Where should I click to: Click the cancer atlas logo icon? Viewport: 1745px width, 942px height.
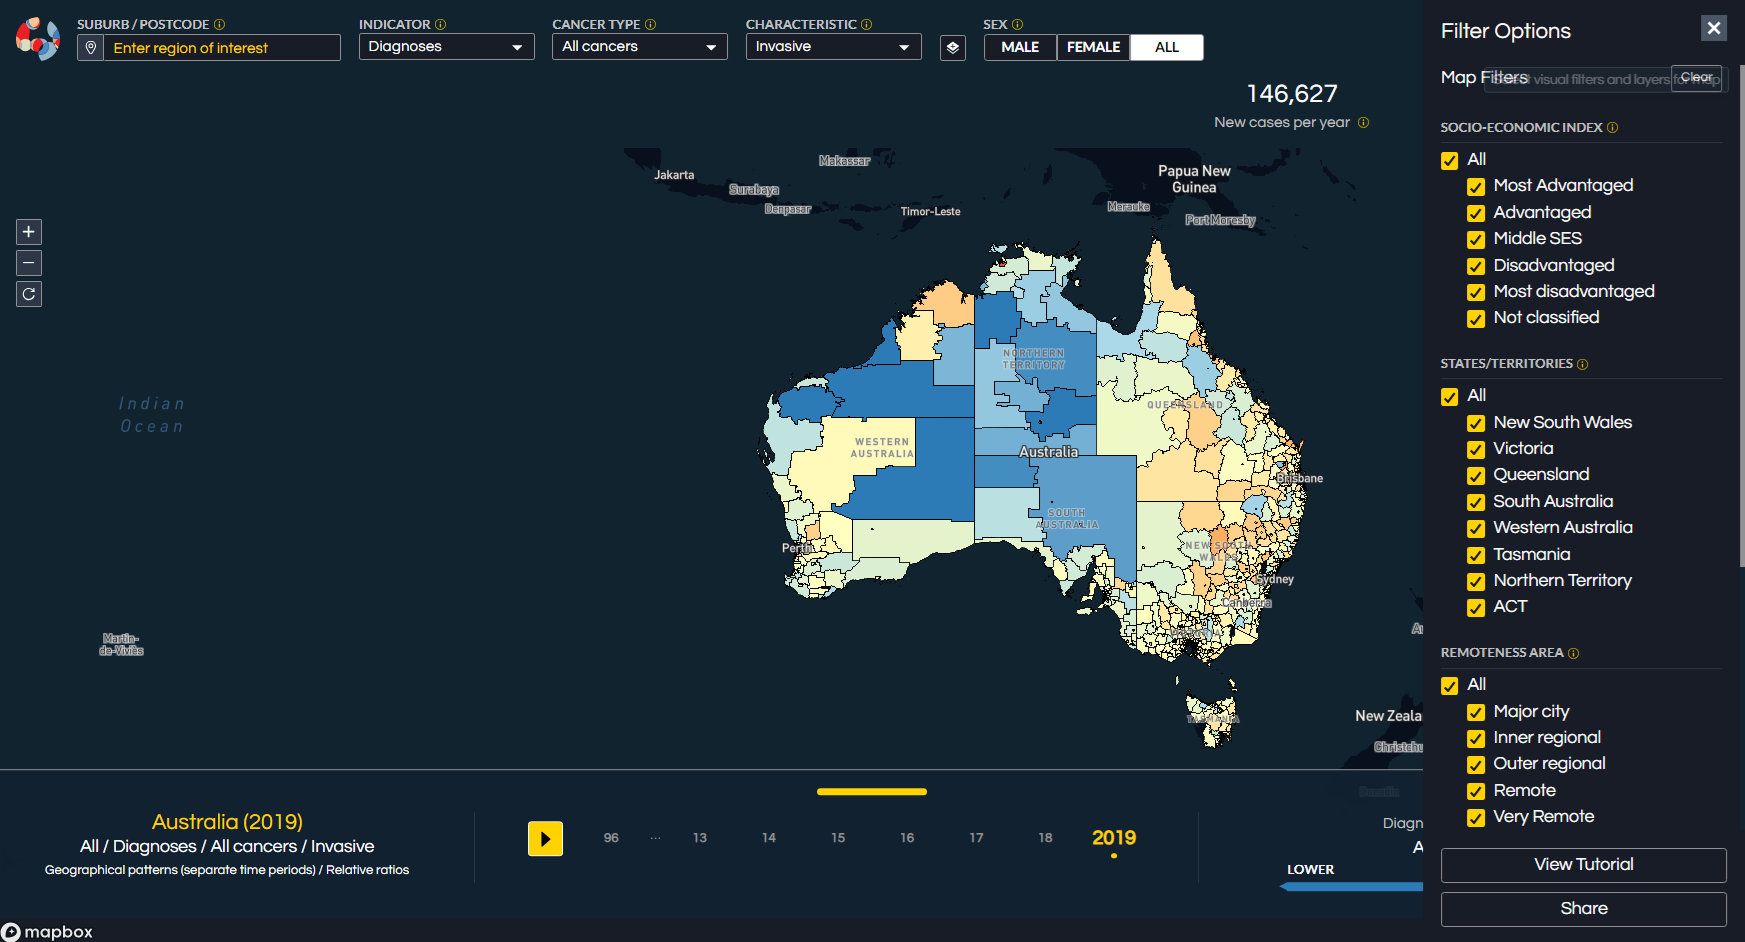coord(38,39)
